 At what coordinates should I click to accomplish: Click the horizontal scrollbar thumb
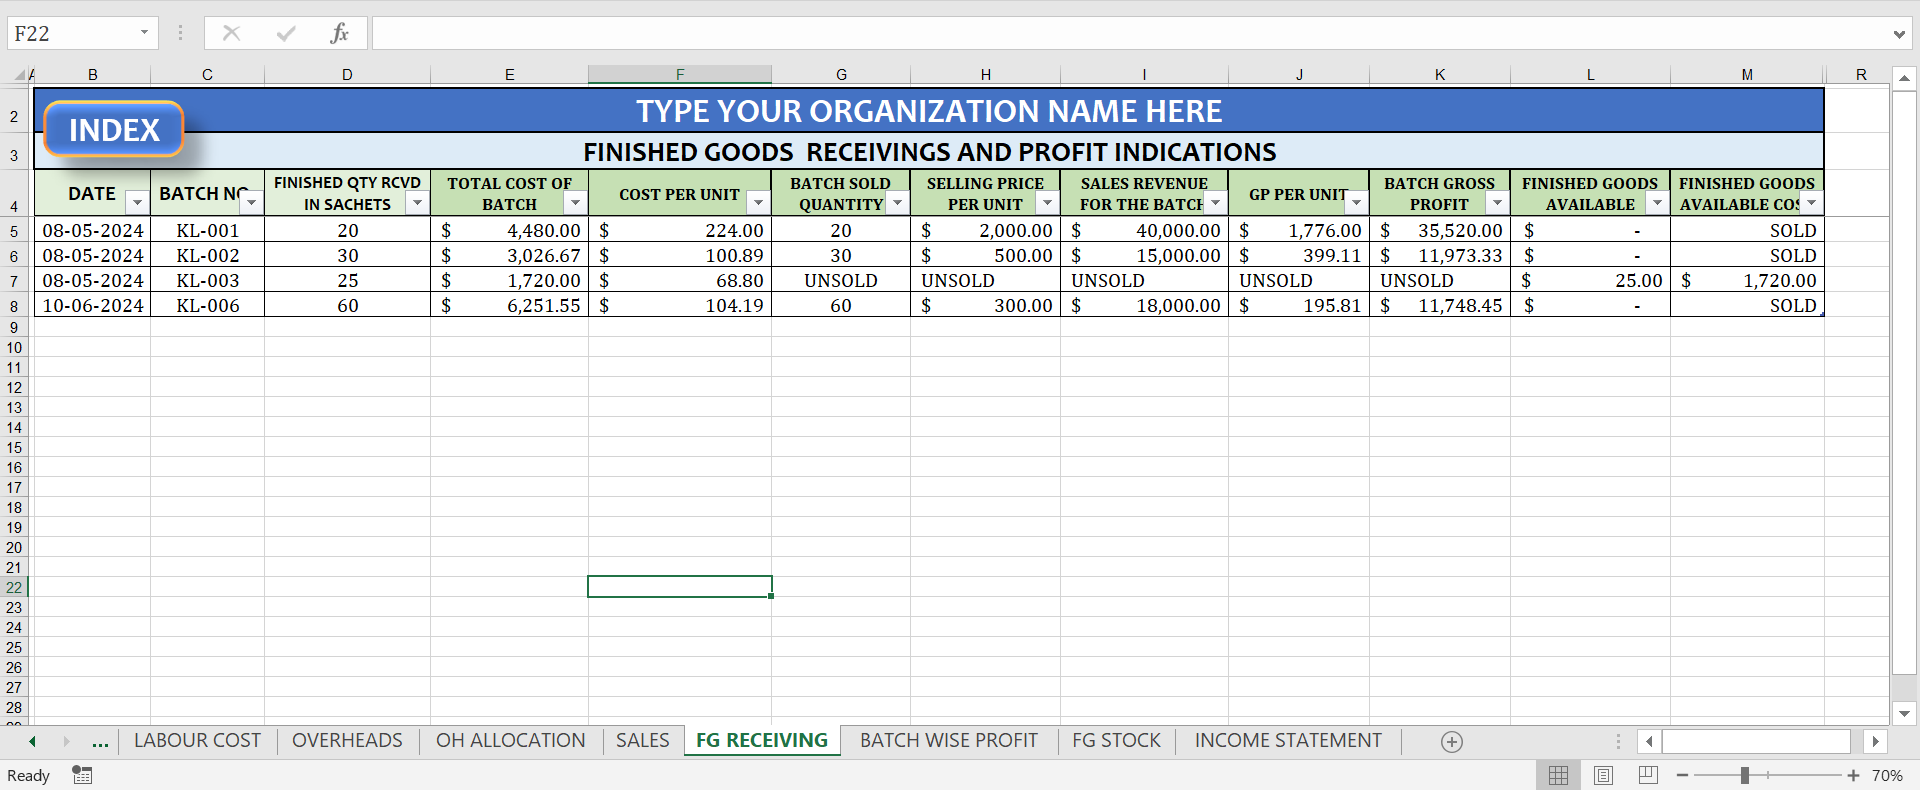click(x=1756, y=741)
